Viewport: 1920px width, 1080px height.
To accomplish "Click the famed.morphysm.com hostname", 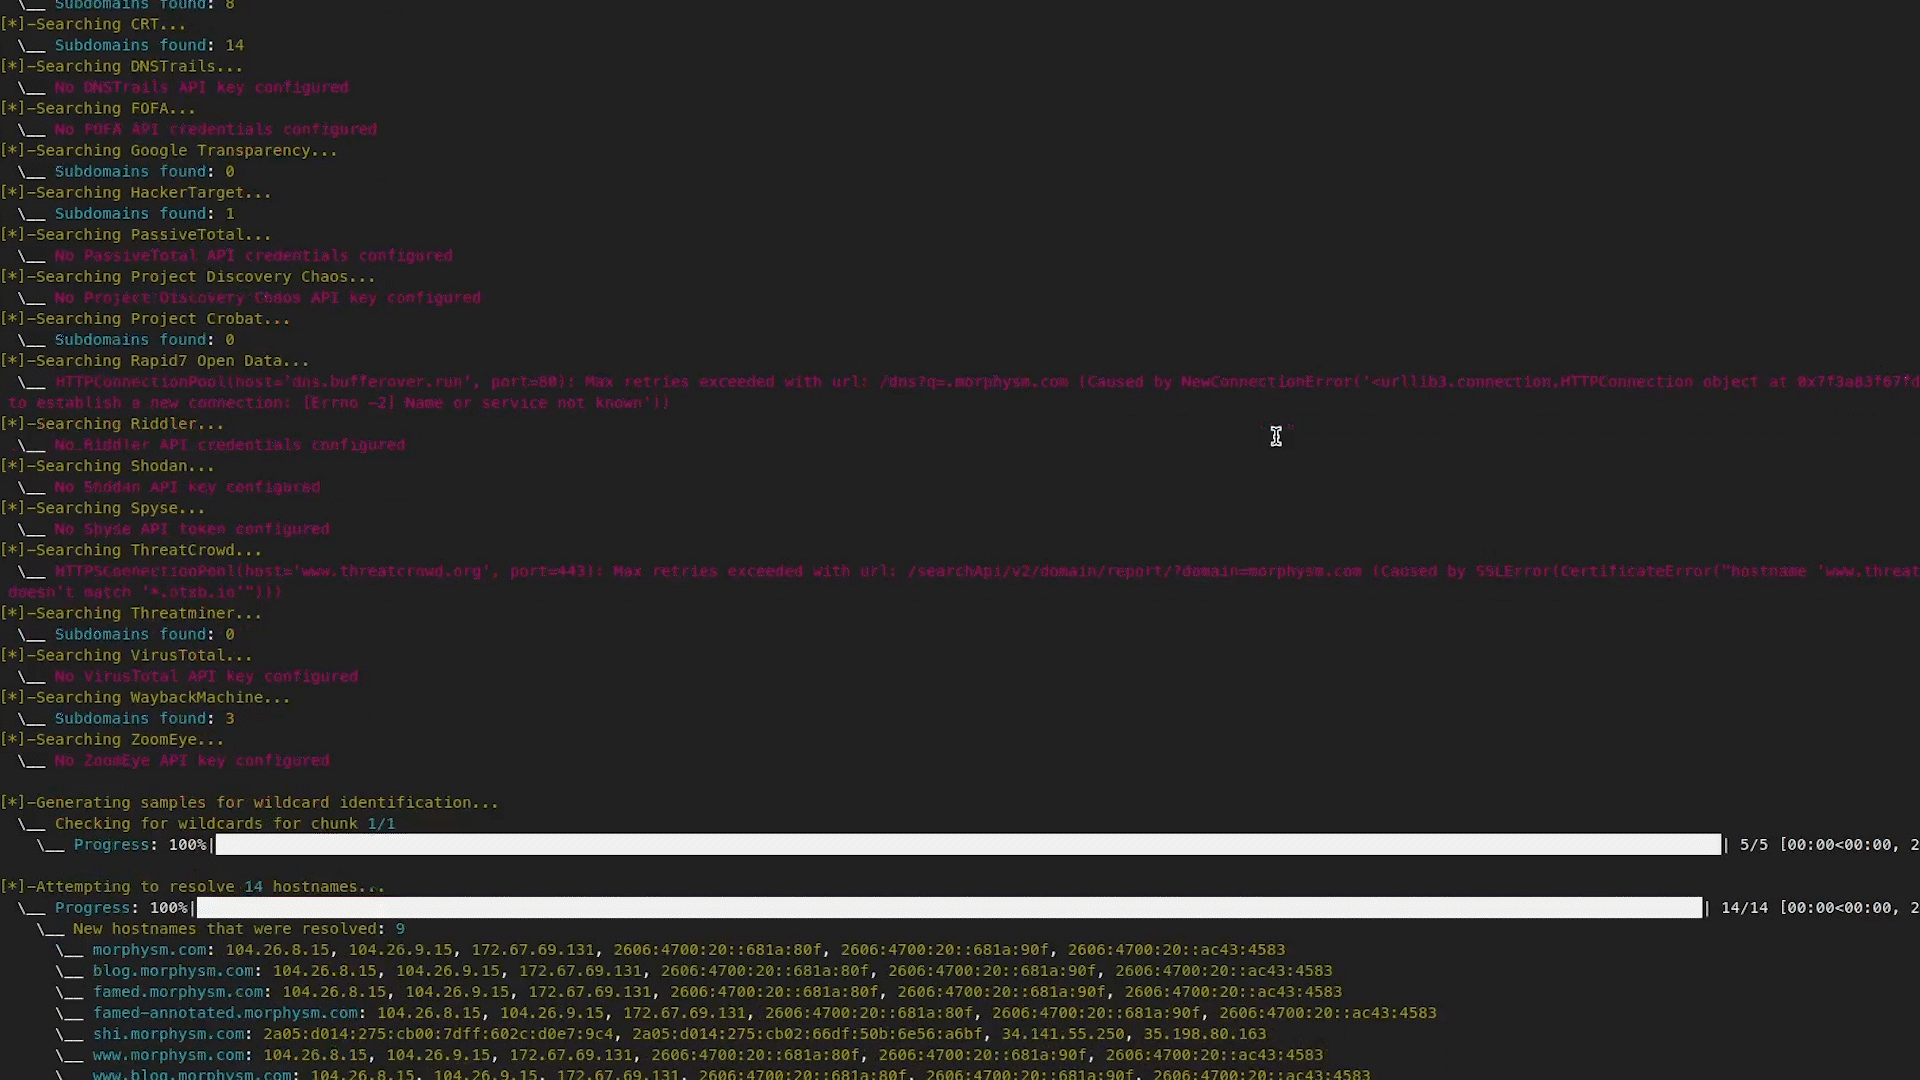I will 178,992.
